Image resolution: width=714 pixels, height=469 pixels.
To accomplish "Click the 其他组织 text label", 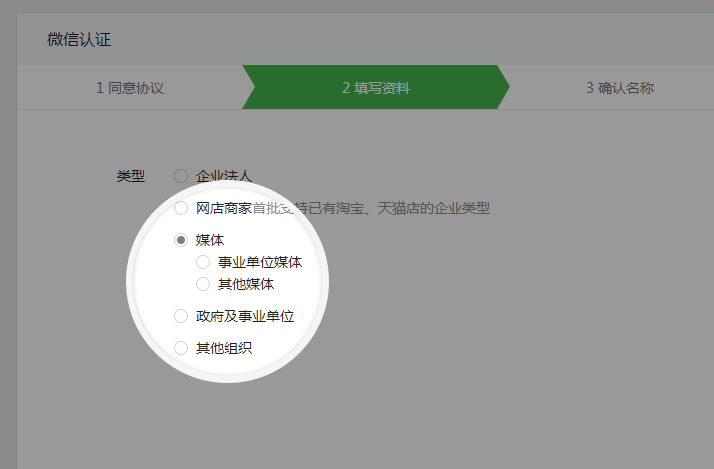I will pyautogui.click(x=224, y=348).
